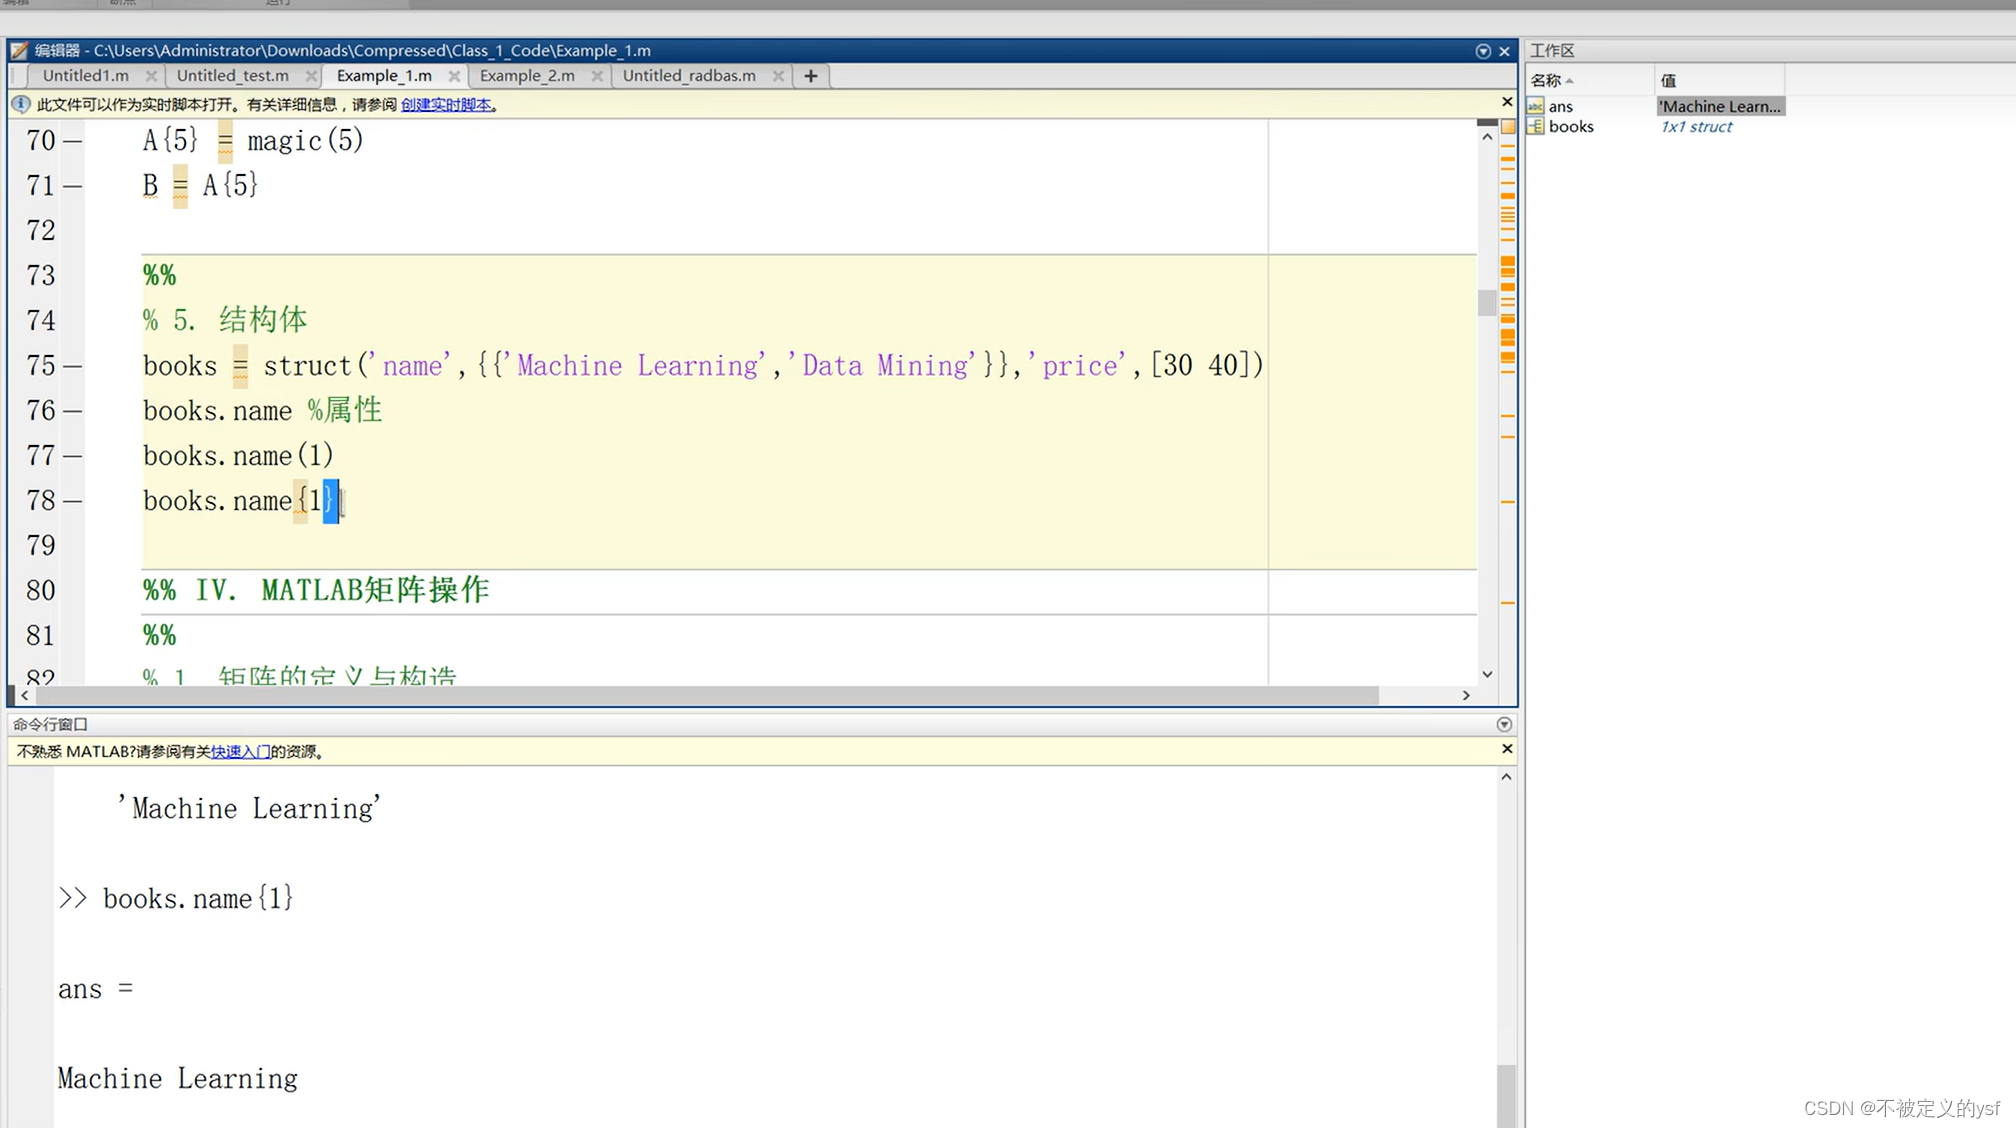Click the editor scroll down arrow
The width and height of the screenshot is (2016, 1128).
point(1487,674)
